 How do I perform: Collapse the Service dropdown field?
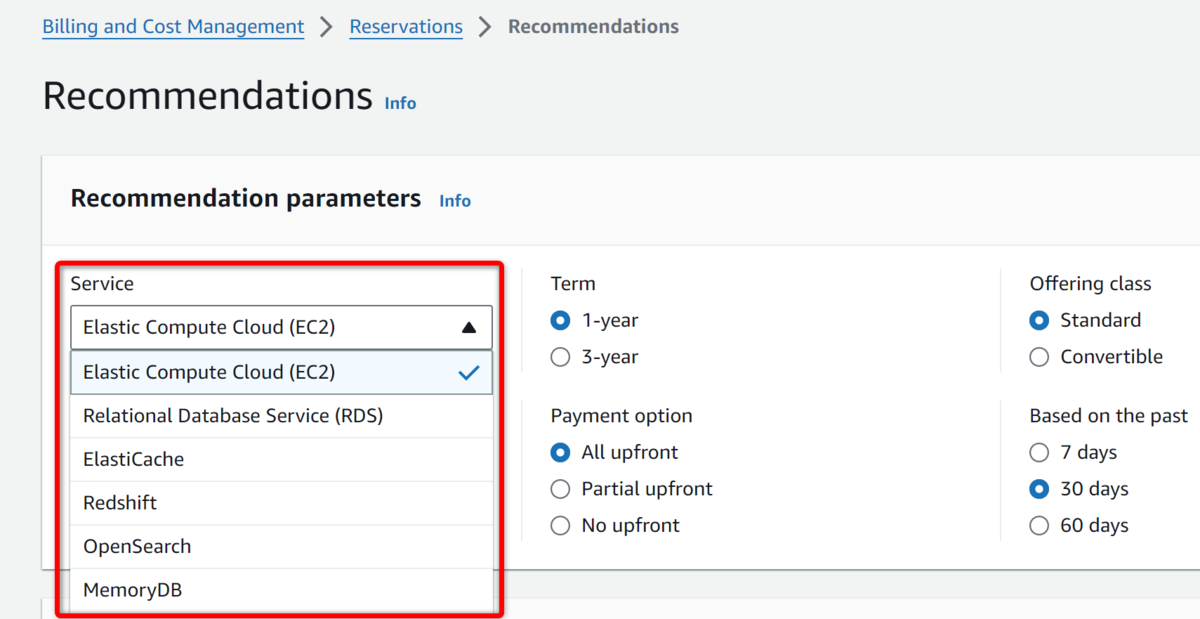281,327
